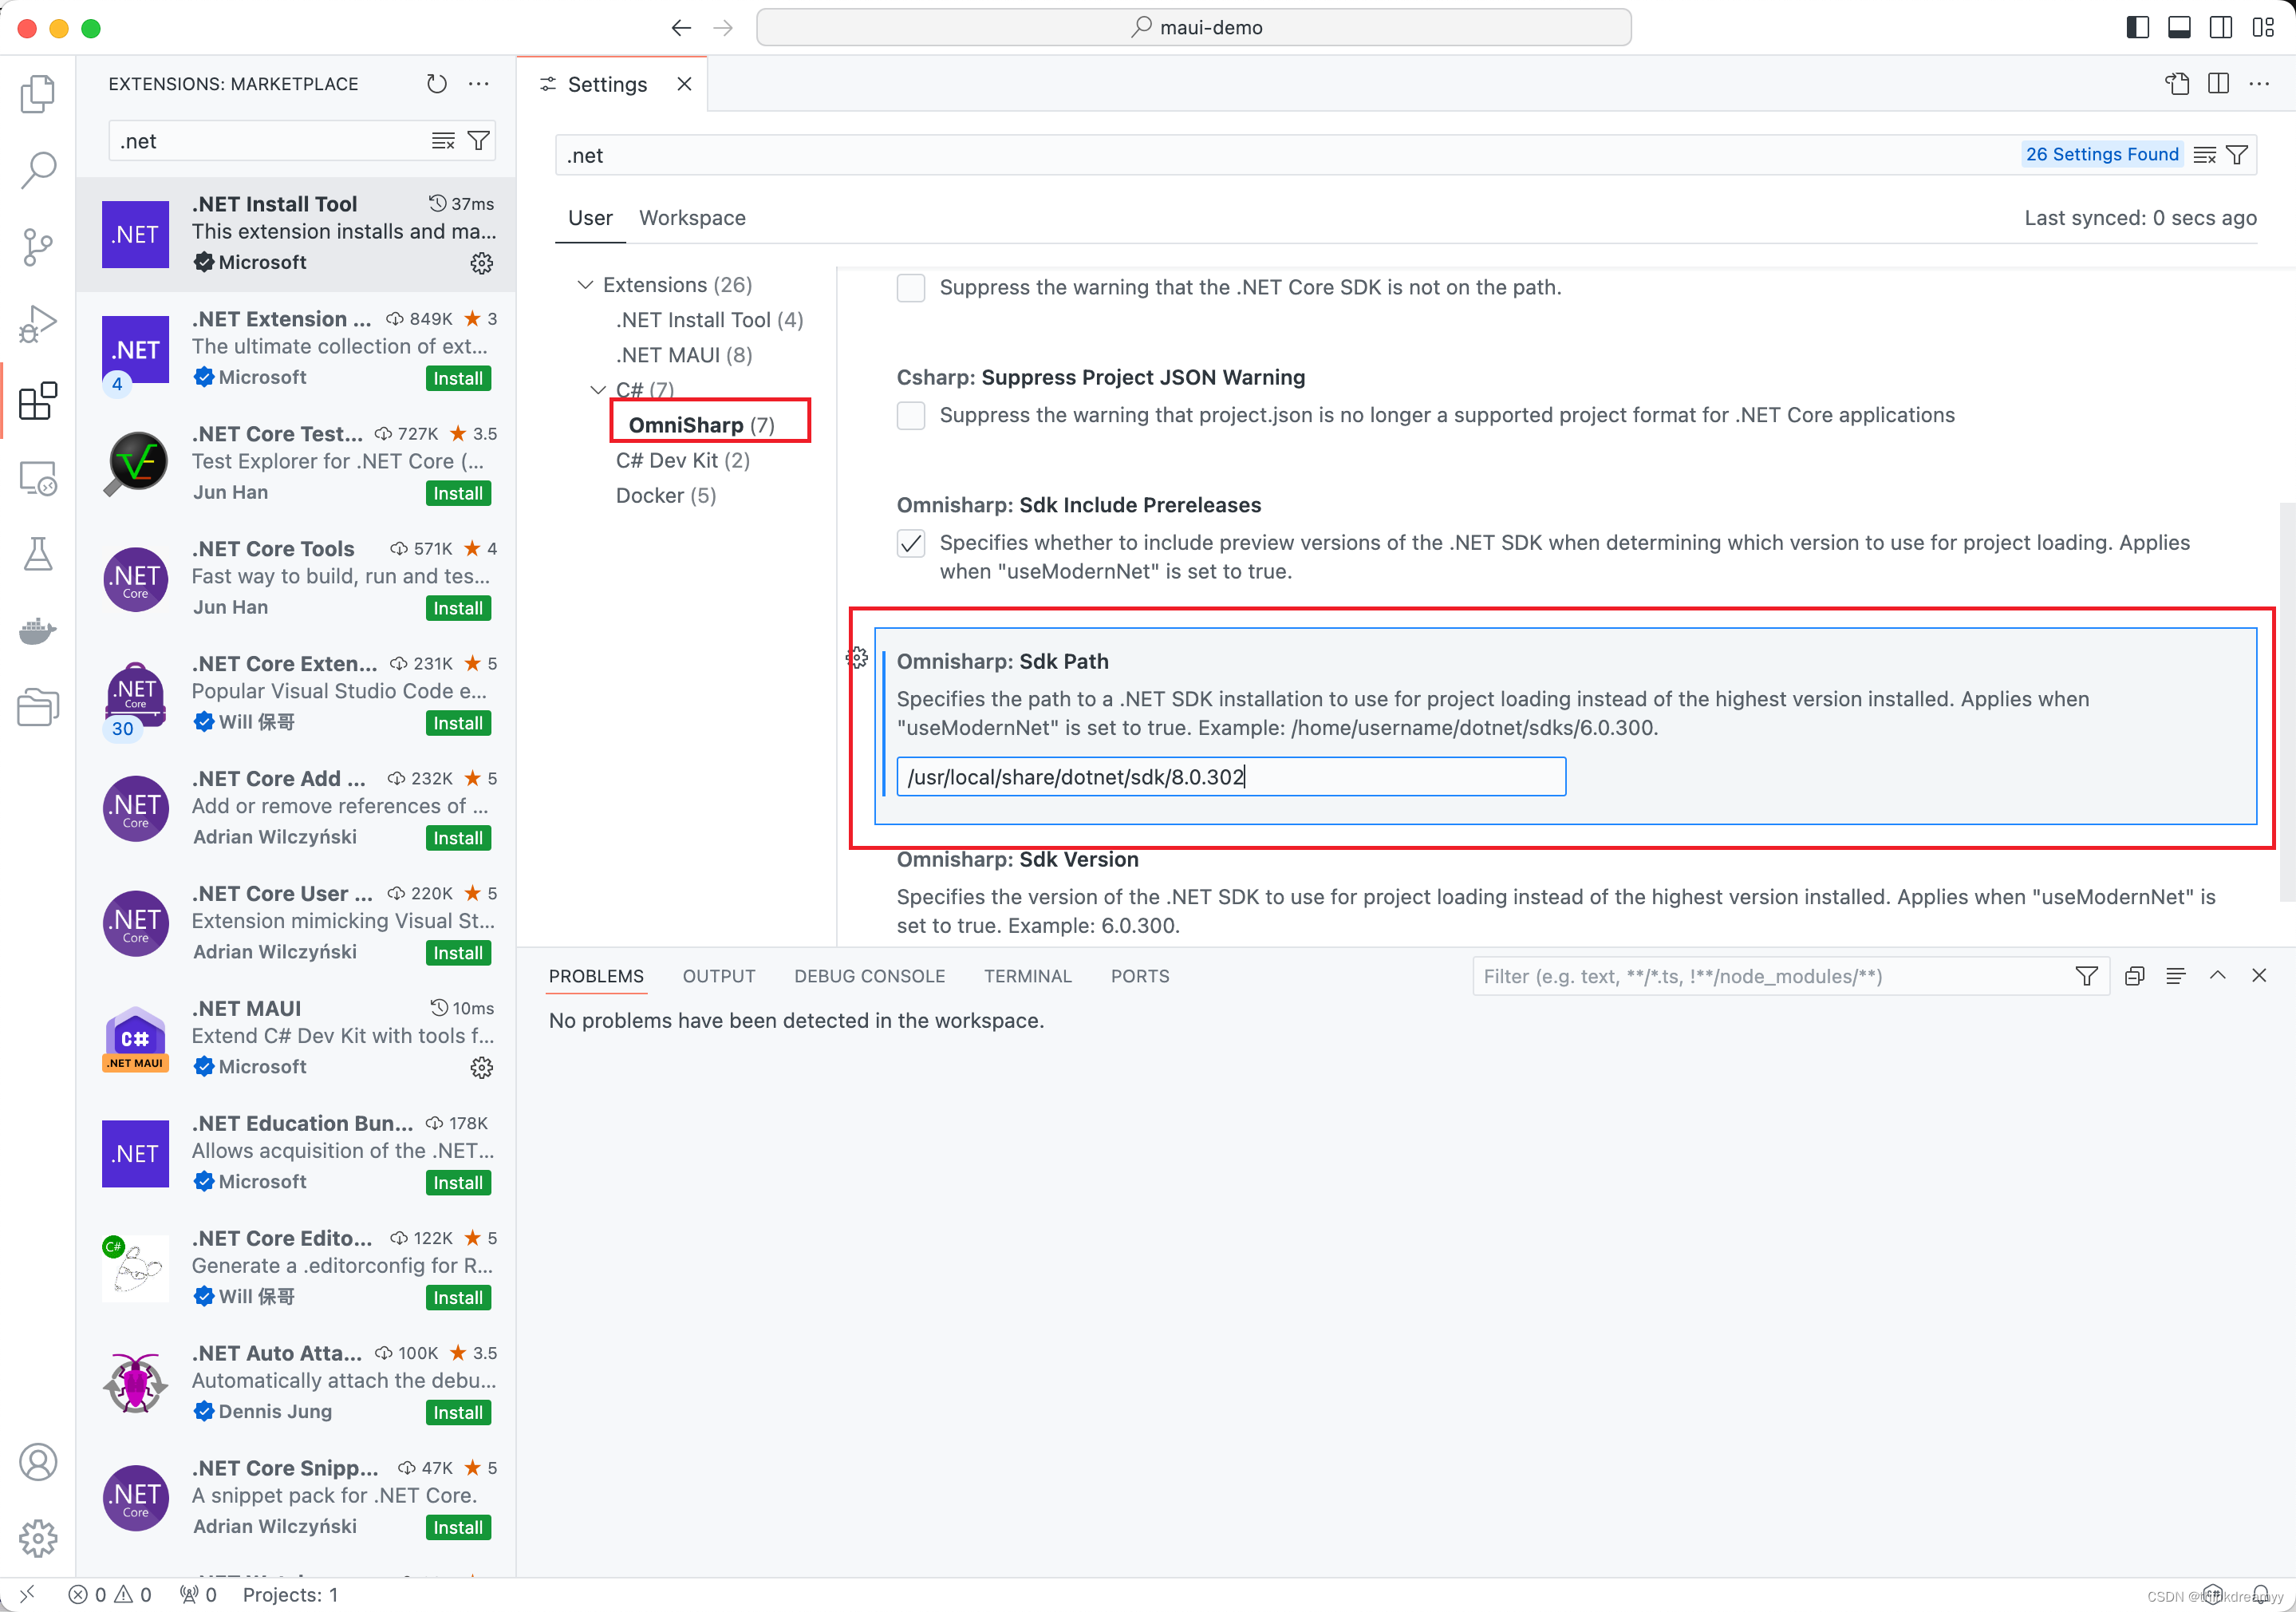Click the Sdk Path text input

1231,777
